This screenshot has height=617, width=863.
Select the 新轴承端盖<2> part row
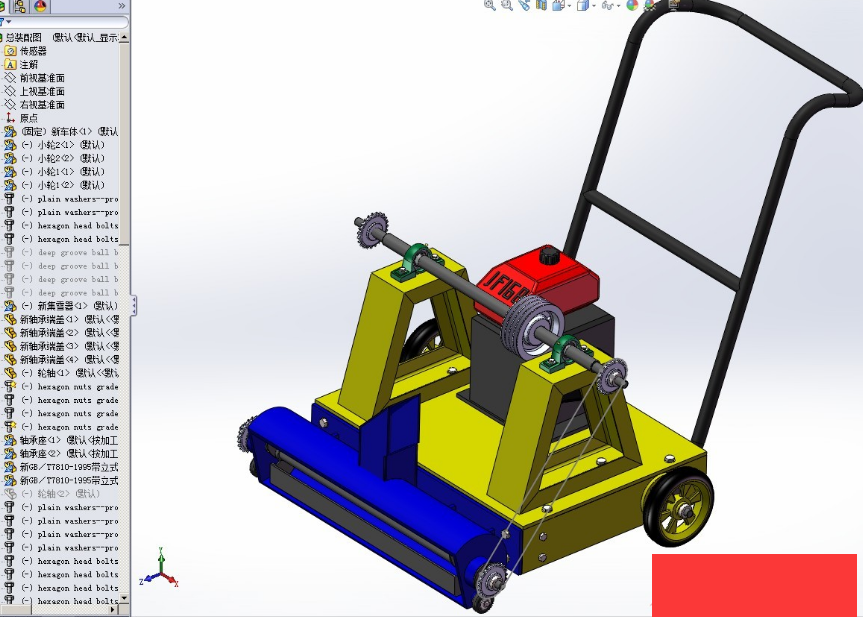coord(61,332)
